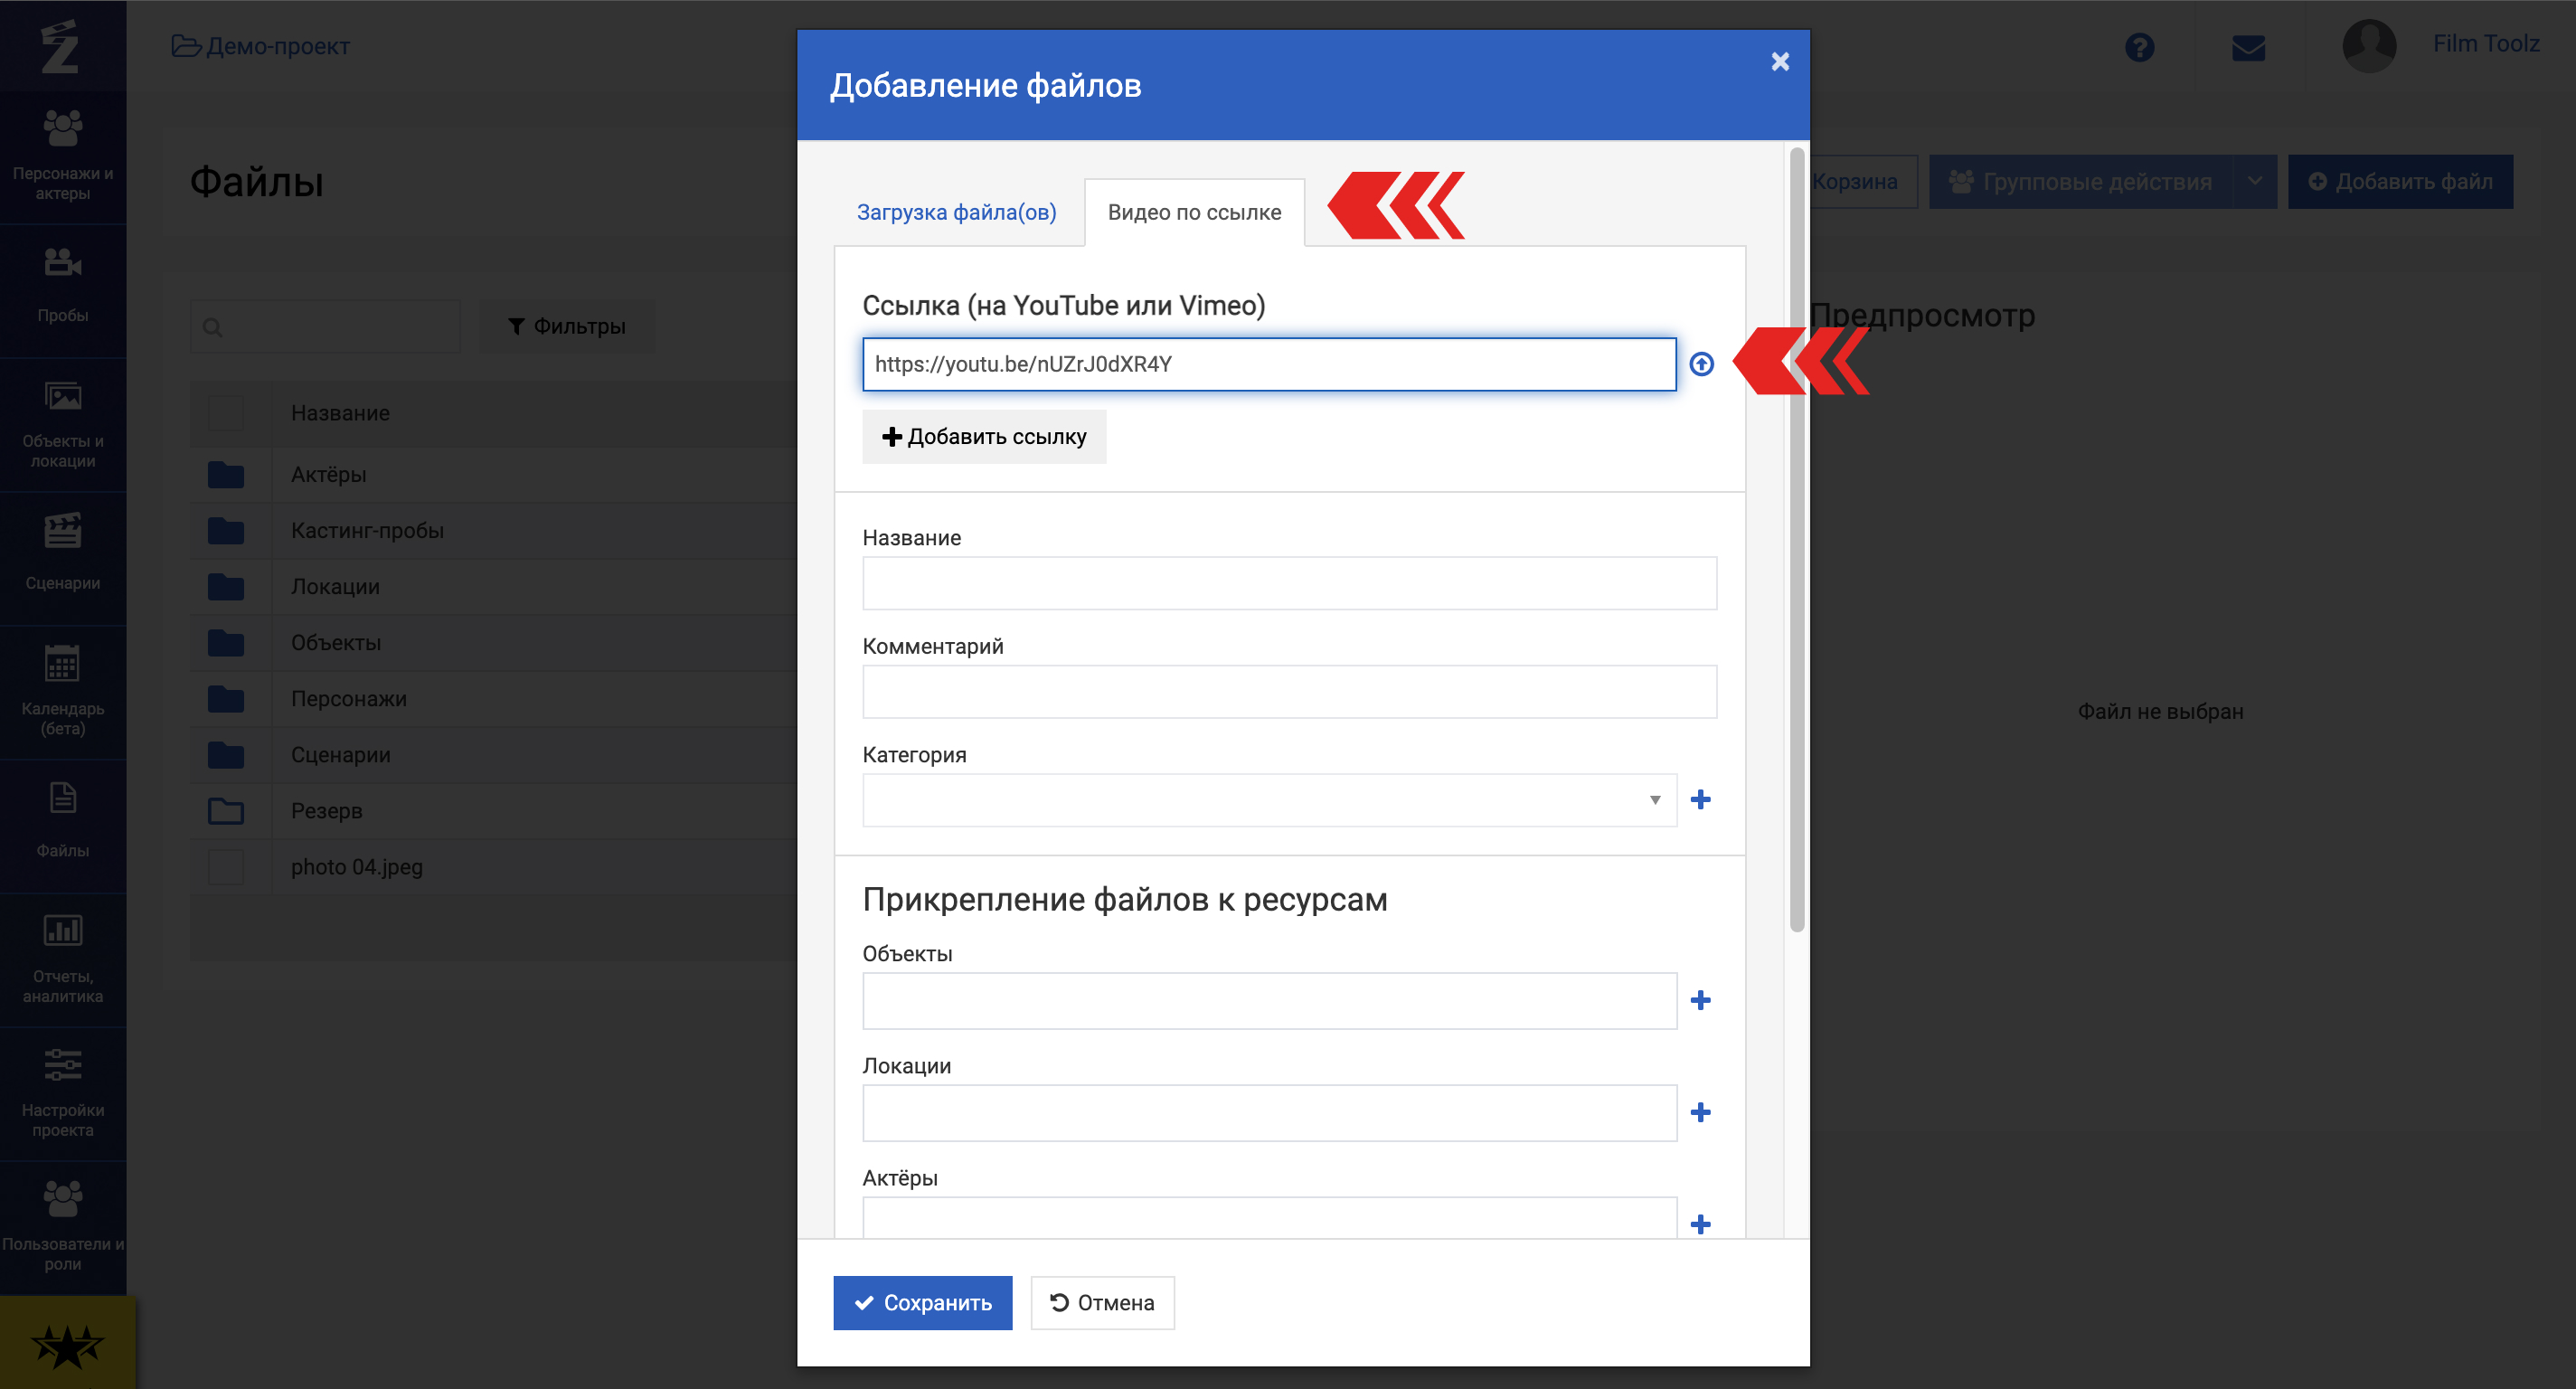Click Добавить файл button
This screenshot has width=2576, height=1389.
[x=2400, y=181]
